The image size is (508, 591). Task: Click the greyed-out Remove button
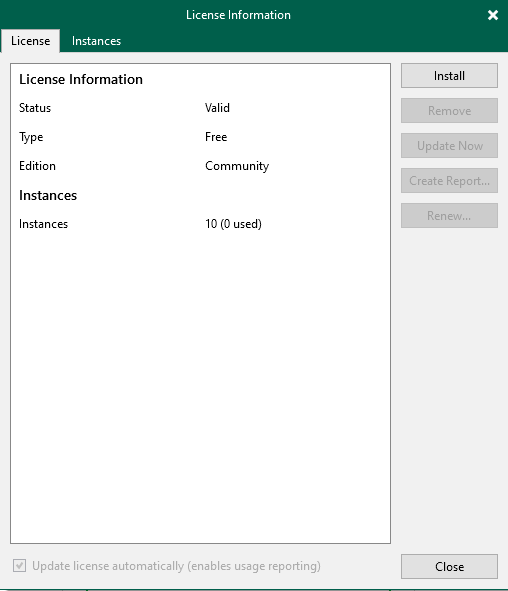click(449, 111)
